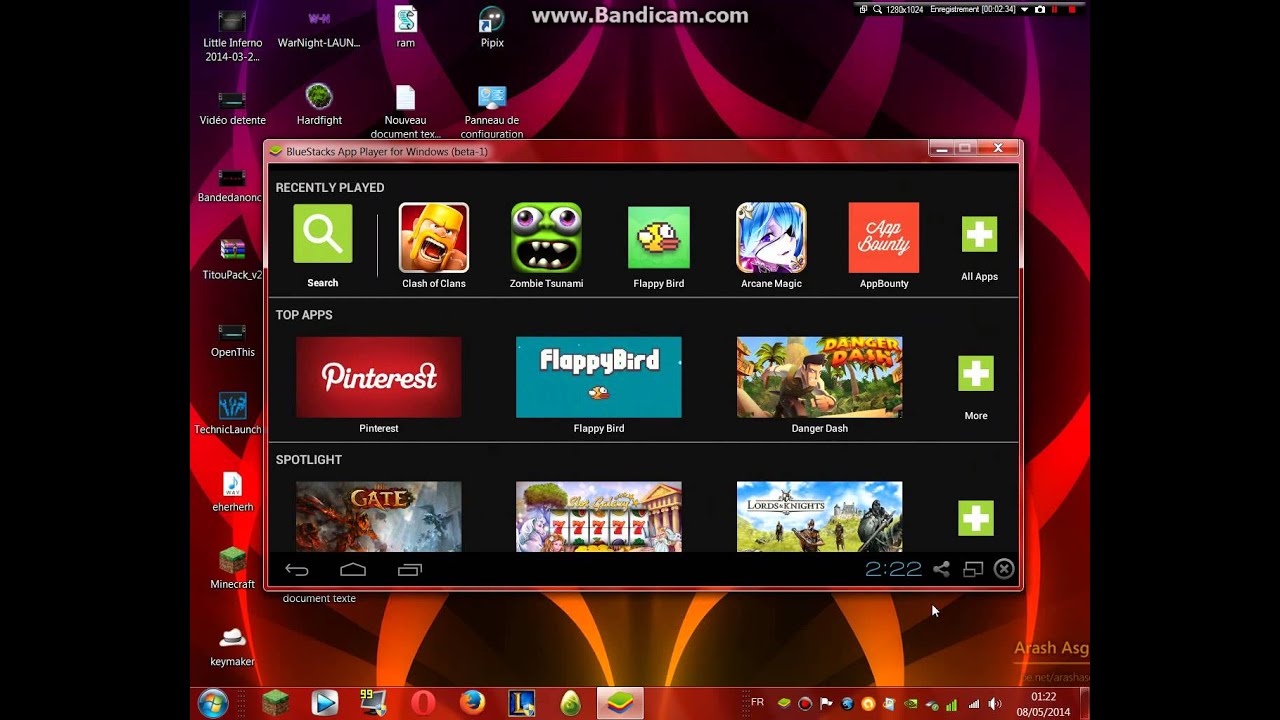Open Opera from the taskbar
The height and width of the screenshot is (720, 1280).
click(423, 703)
